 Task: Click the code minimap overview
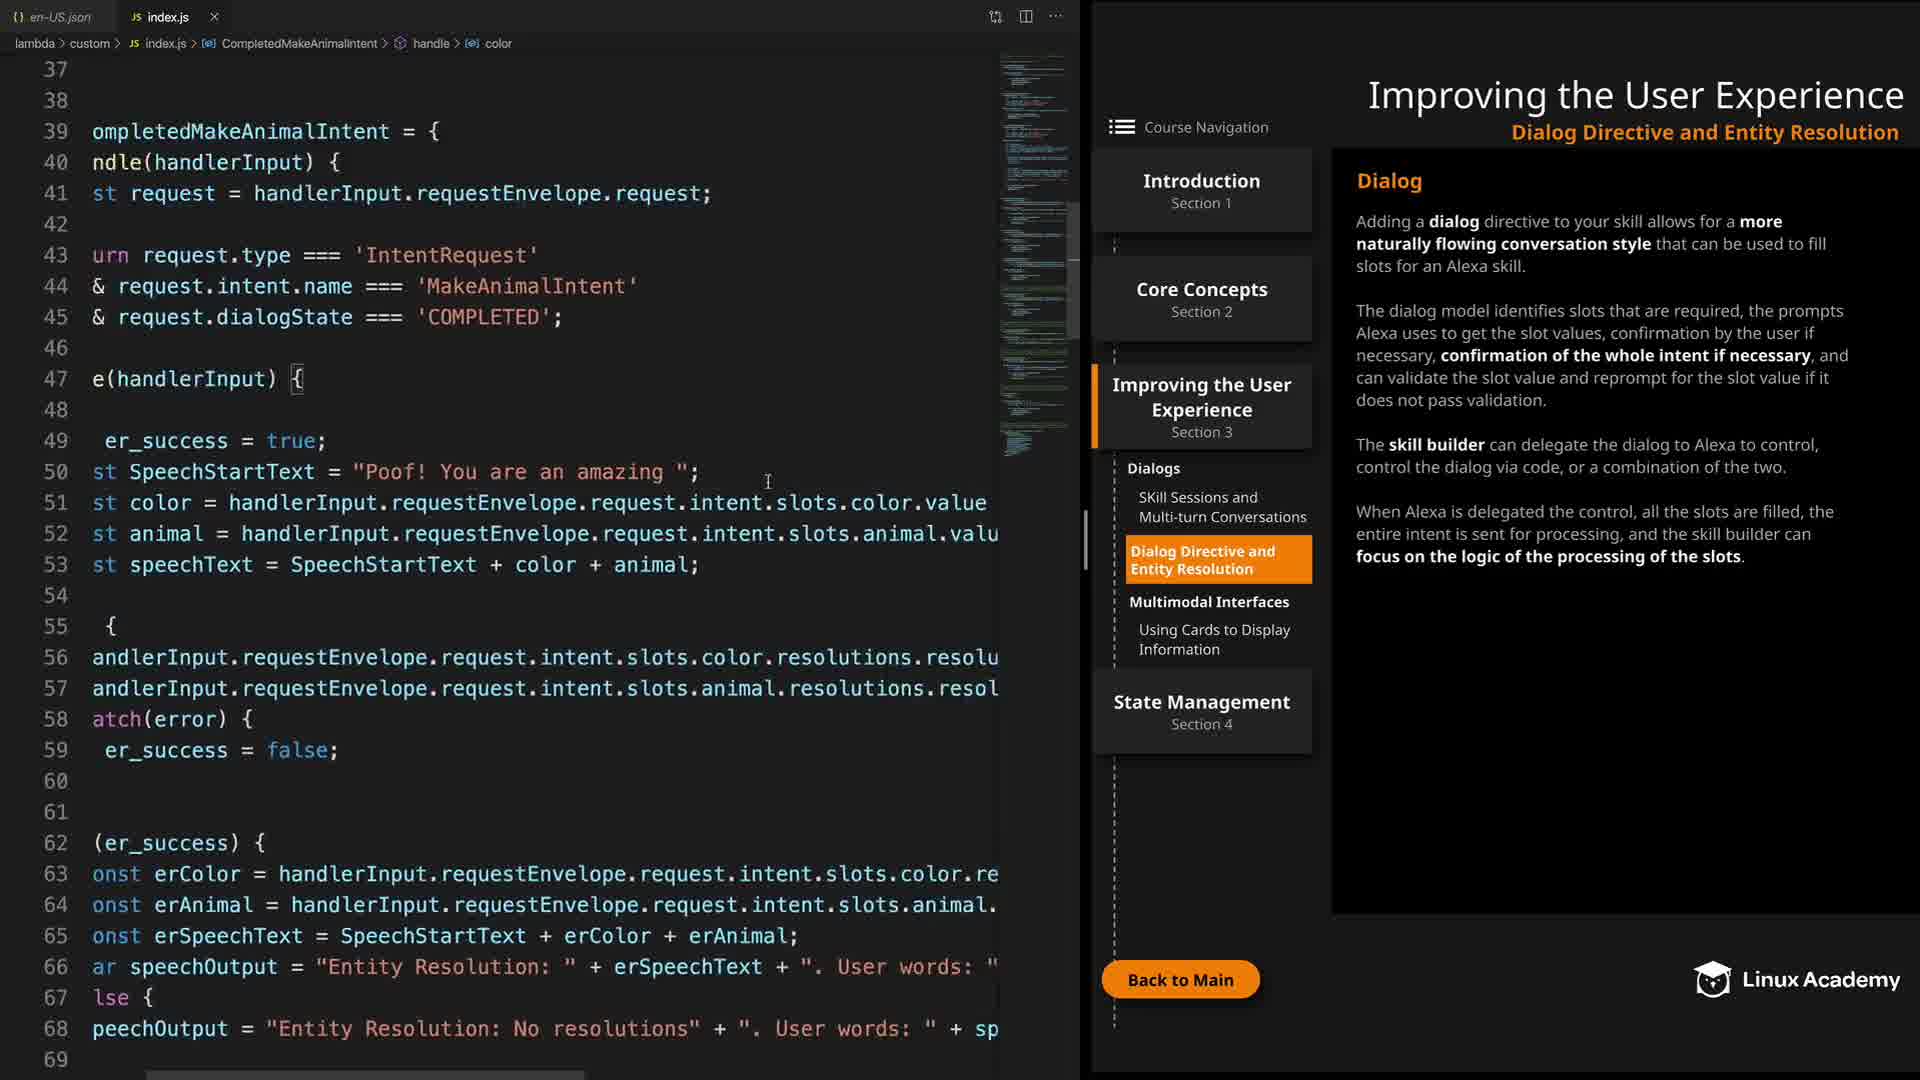pos(1033,250)
